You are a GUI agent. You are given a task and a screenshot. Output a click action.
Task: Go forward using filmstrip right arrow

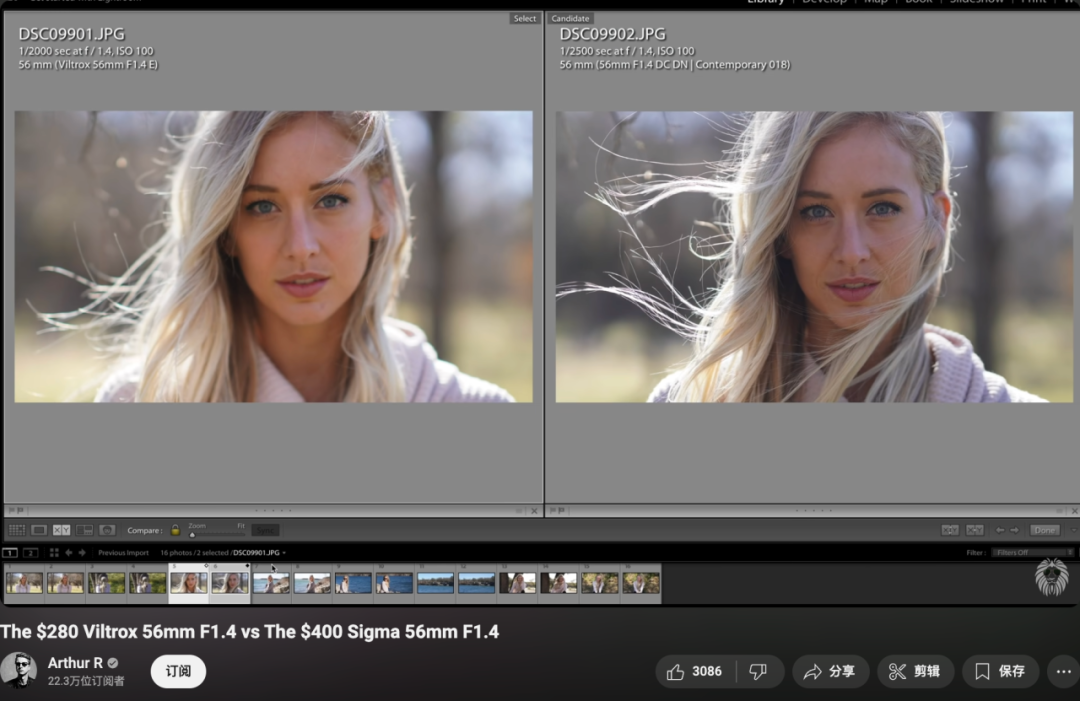point(82,552)
